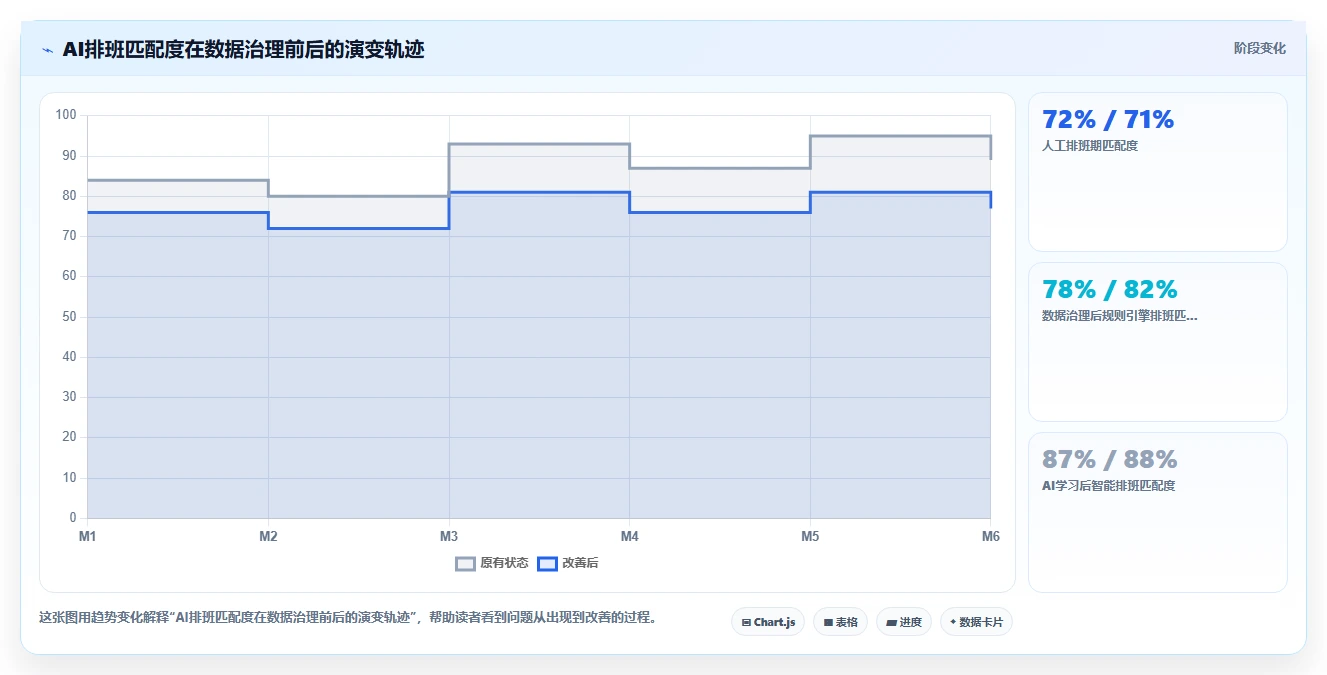Click the 数据治理后规则引擎排班匹… card label
The image size is (1327, 675).
[1120, 316]
